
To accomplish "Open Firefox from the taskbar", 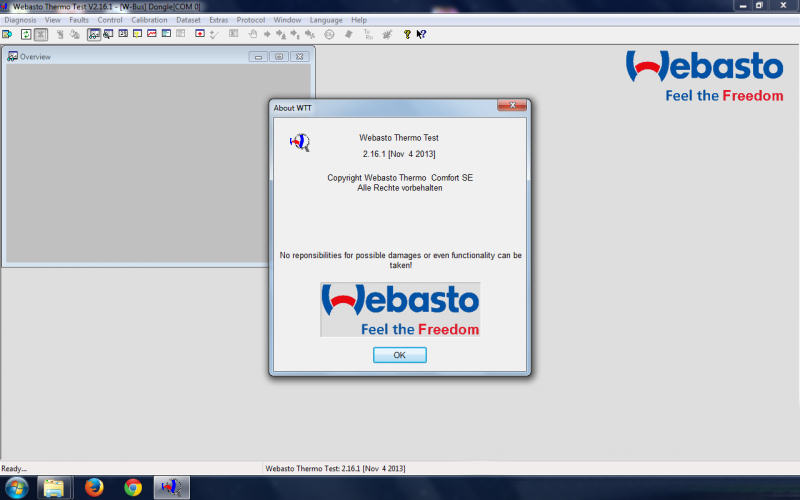I will pos(95,487).
